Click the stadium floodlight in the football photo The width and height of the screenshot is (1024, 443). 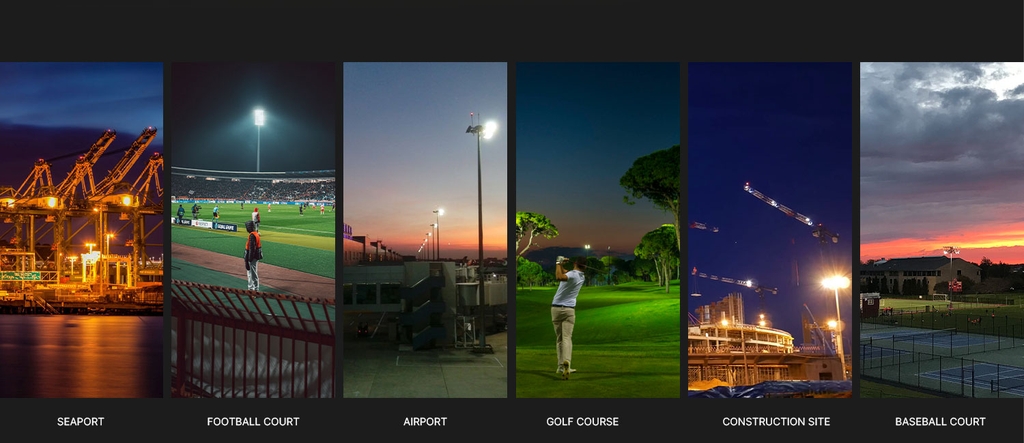259,118
